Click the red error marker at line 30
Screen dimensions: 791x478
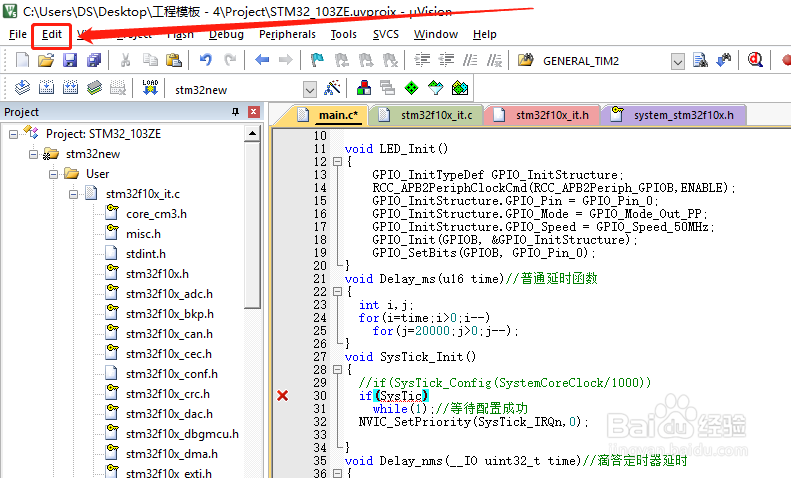pyautogui.click(x=282, y=396)
